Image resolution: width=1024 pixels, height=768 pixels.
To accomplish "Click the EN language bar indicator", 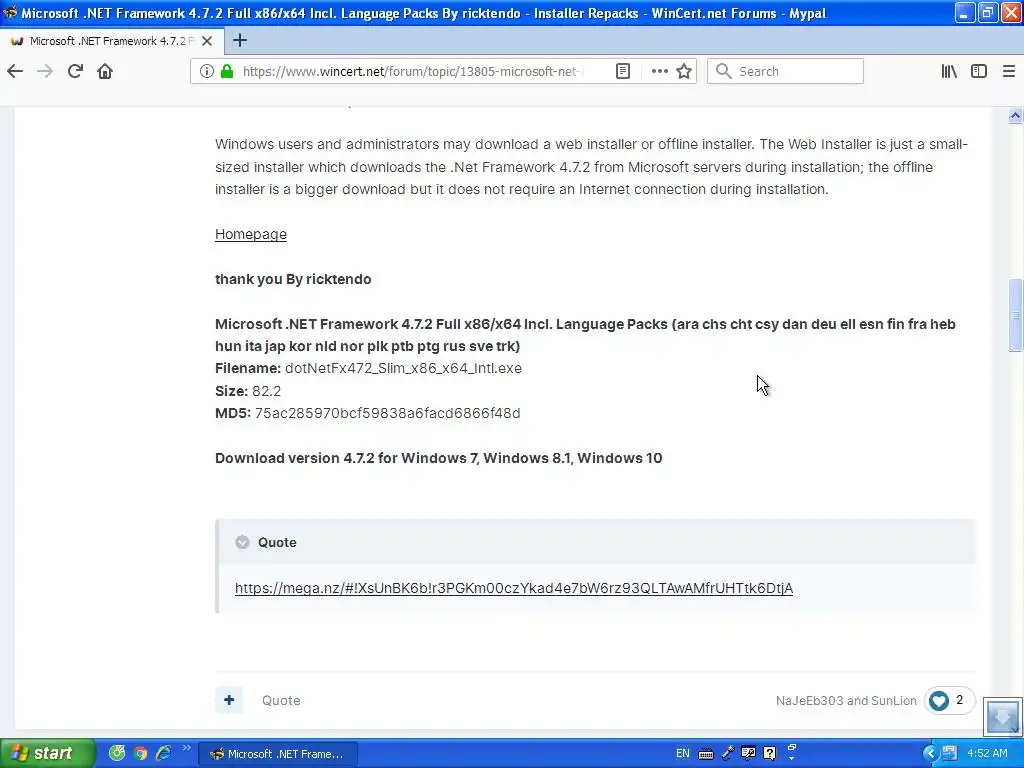I will point(682,753).
